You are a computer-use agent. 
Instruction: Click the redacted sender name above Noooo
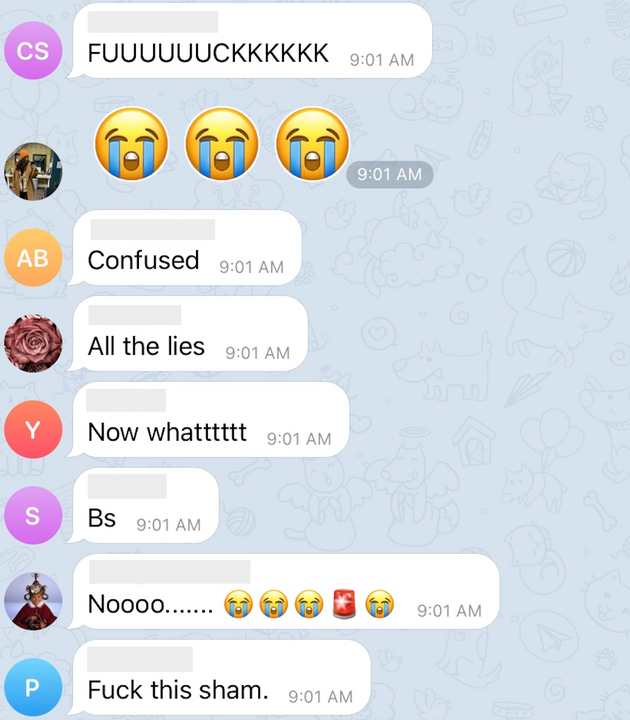170,572
